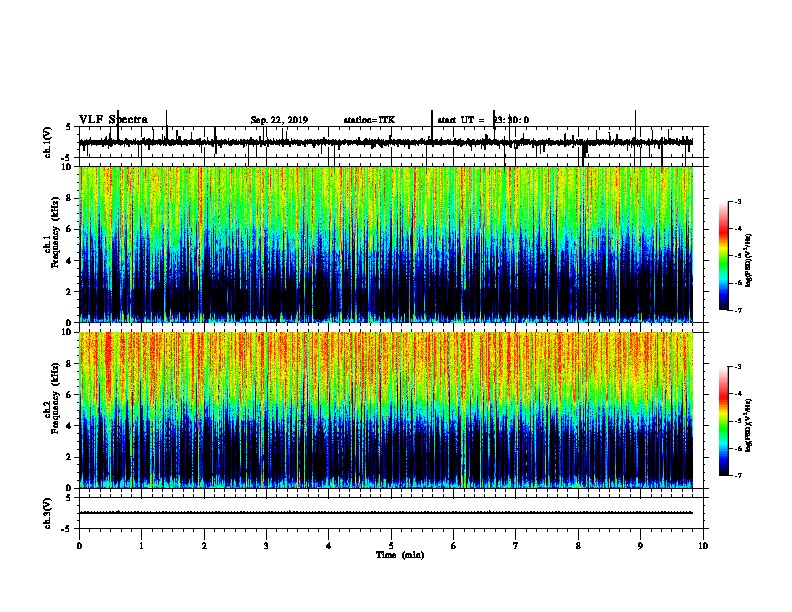Screen dimensions: 792x612
Task: Click the "VLF Spectra" plot title
Action: click(113, 120)
